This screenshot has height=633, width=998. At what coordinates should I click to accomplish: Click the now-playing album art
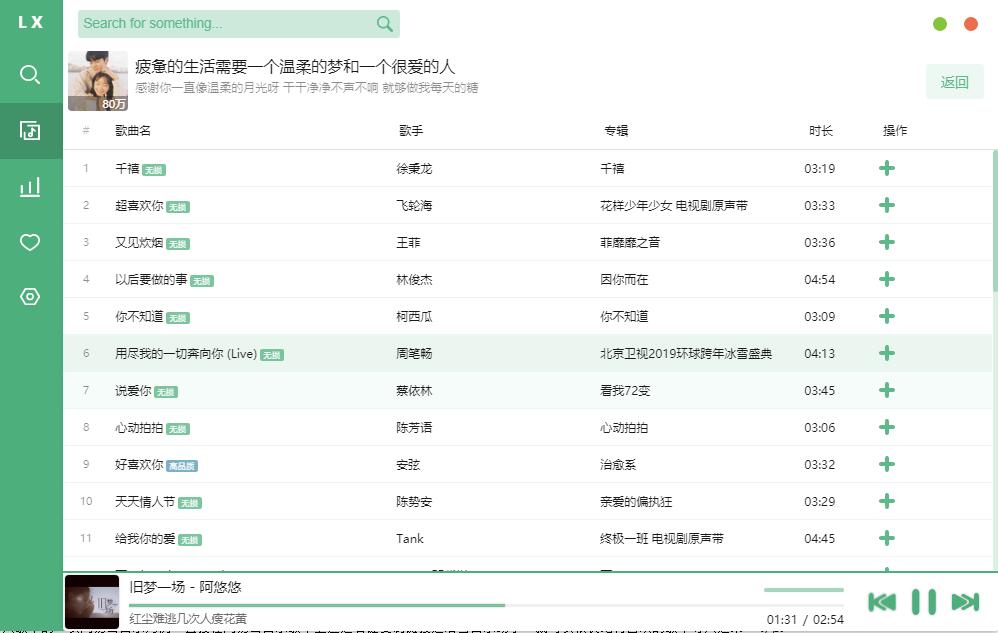click(92, 602)
